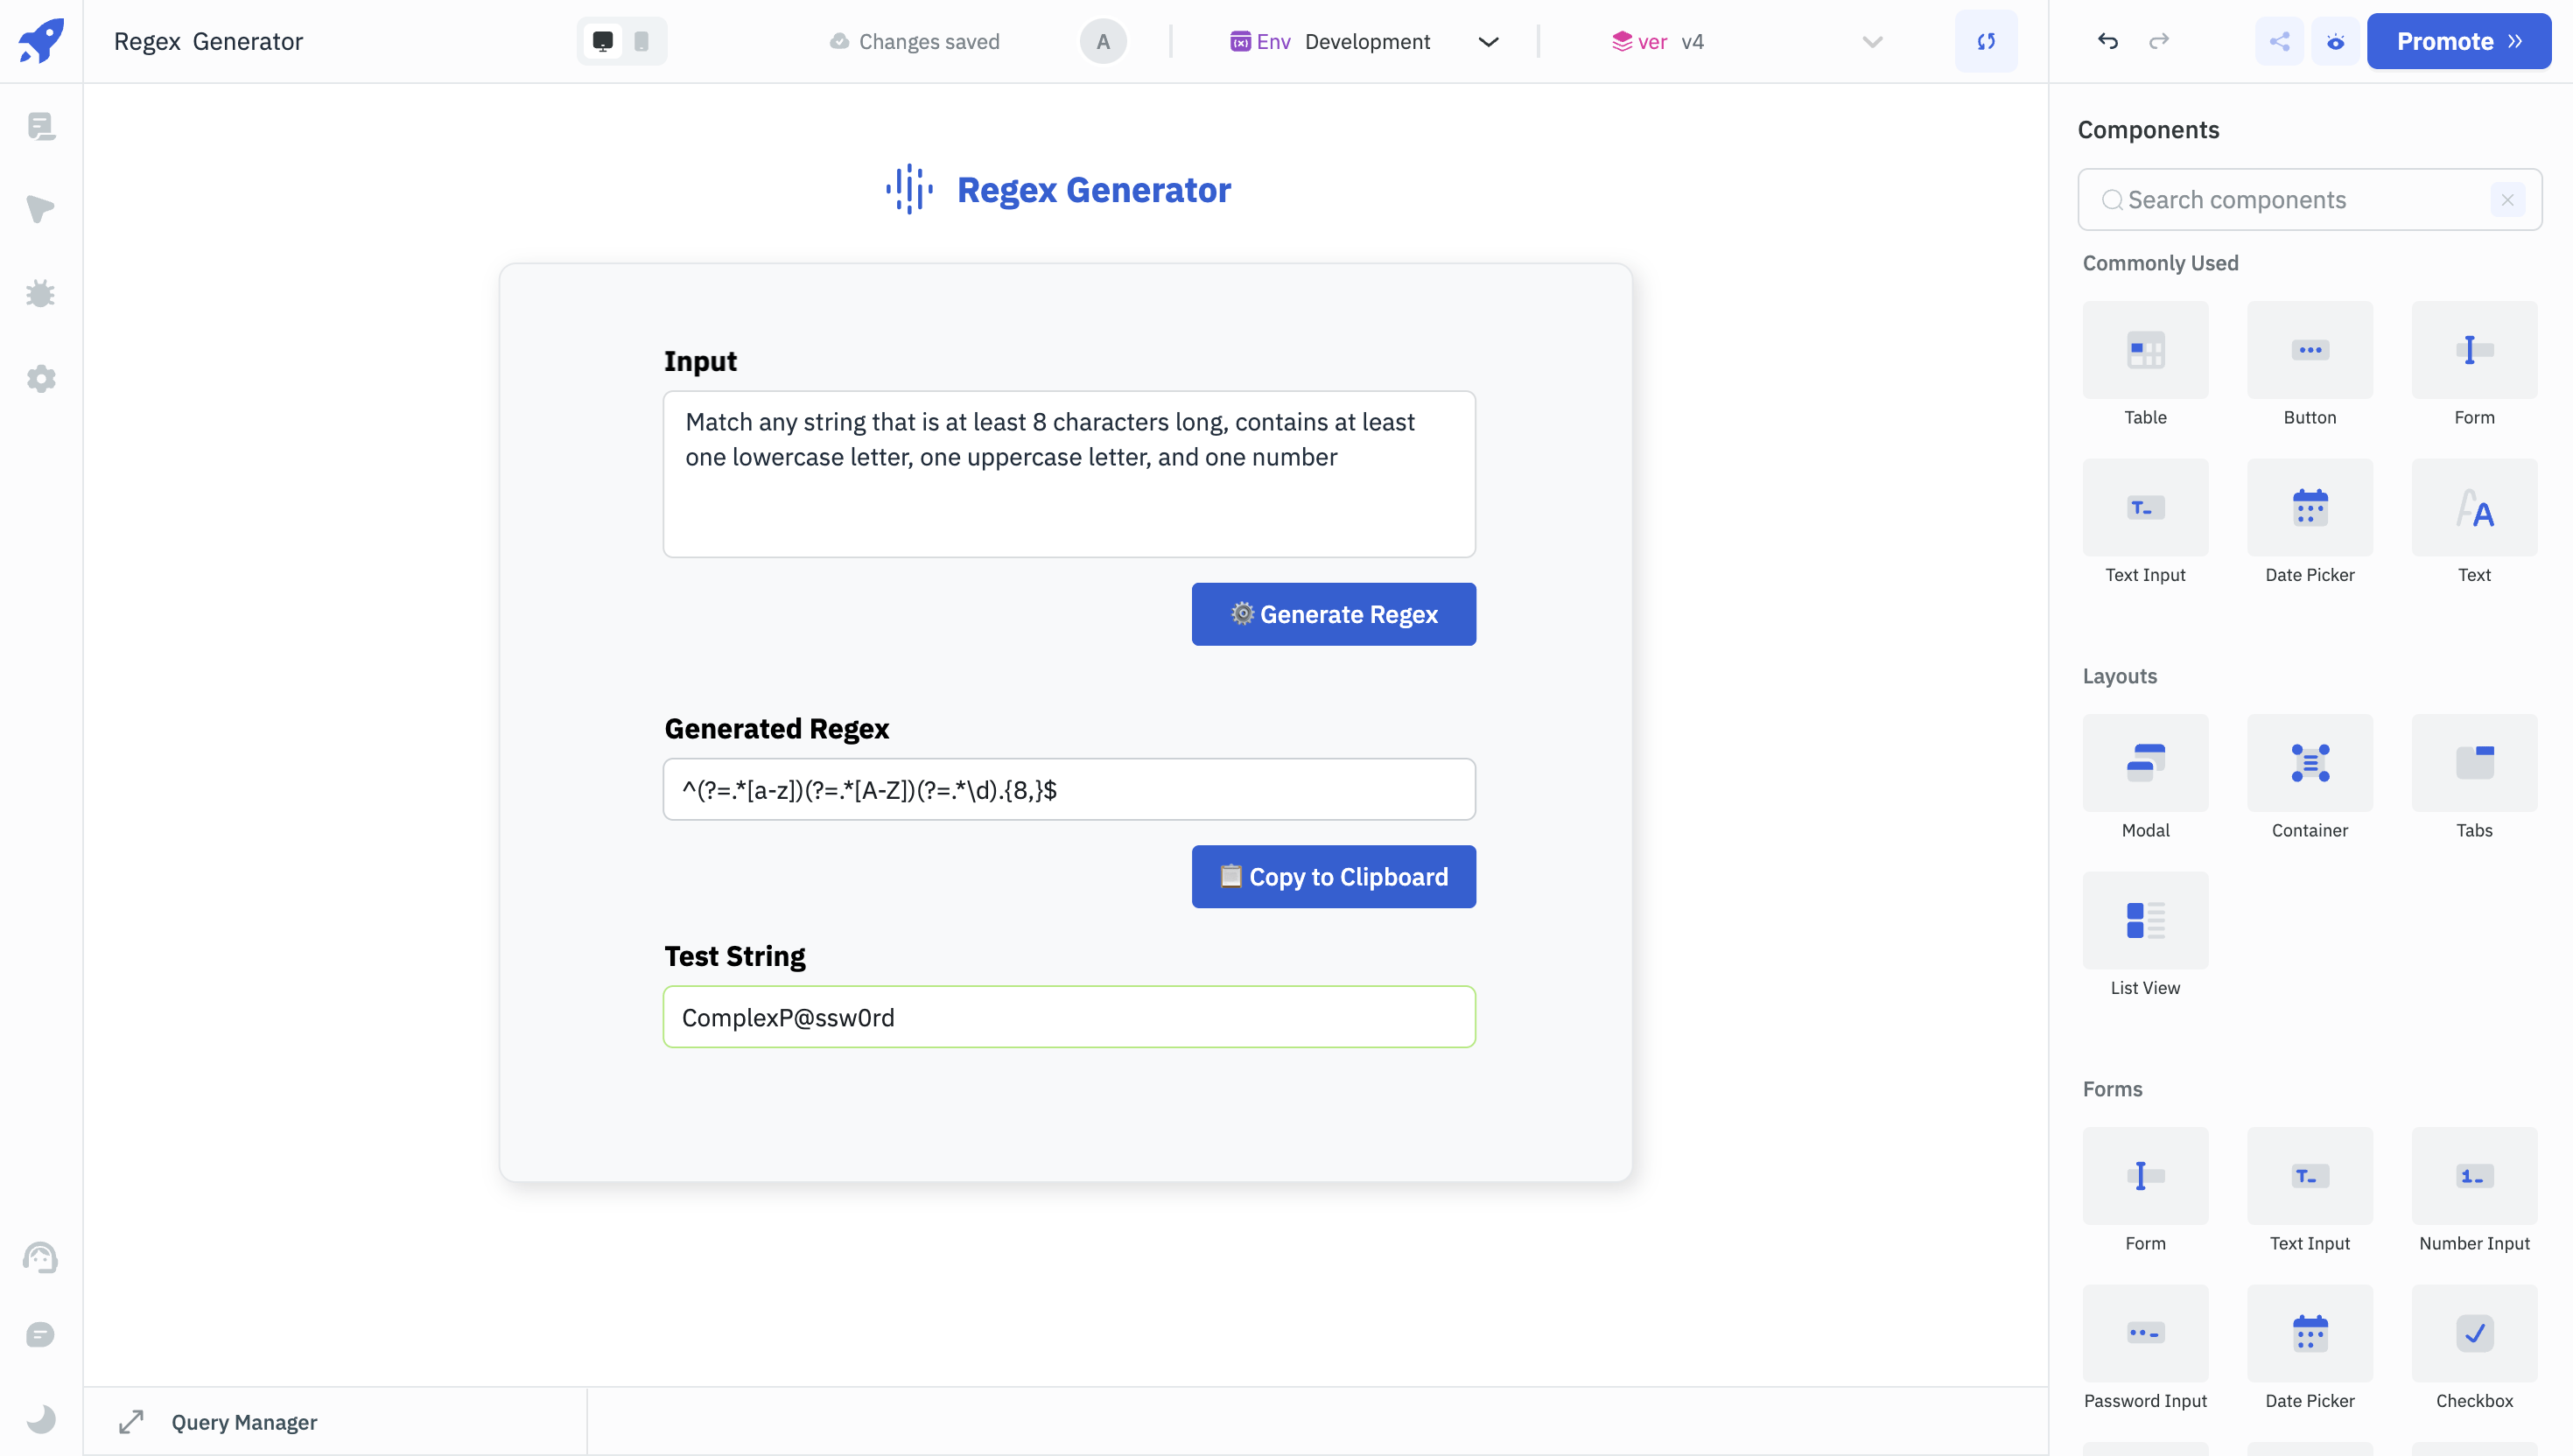
Task: Select the Modal layout component
Action: 2146,778
